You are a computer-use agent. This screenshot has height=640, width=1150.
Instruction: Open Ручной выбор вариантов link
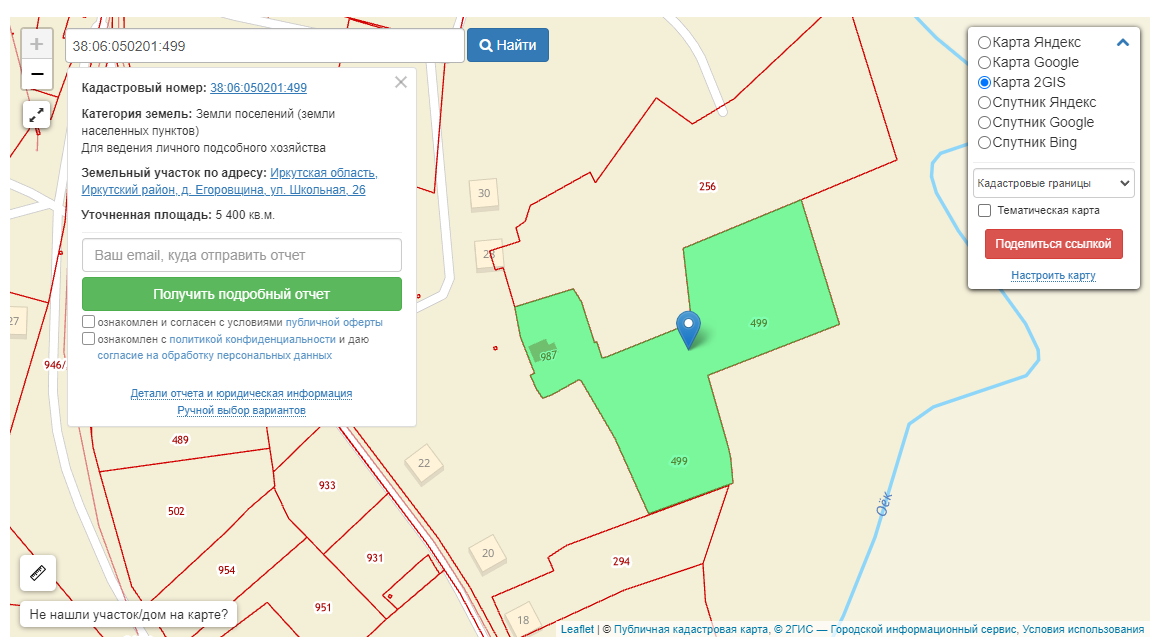[241, 411]
